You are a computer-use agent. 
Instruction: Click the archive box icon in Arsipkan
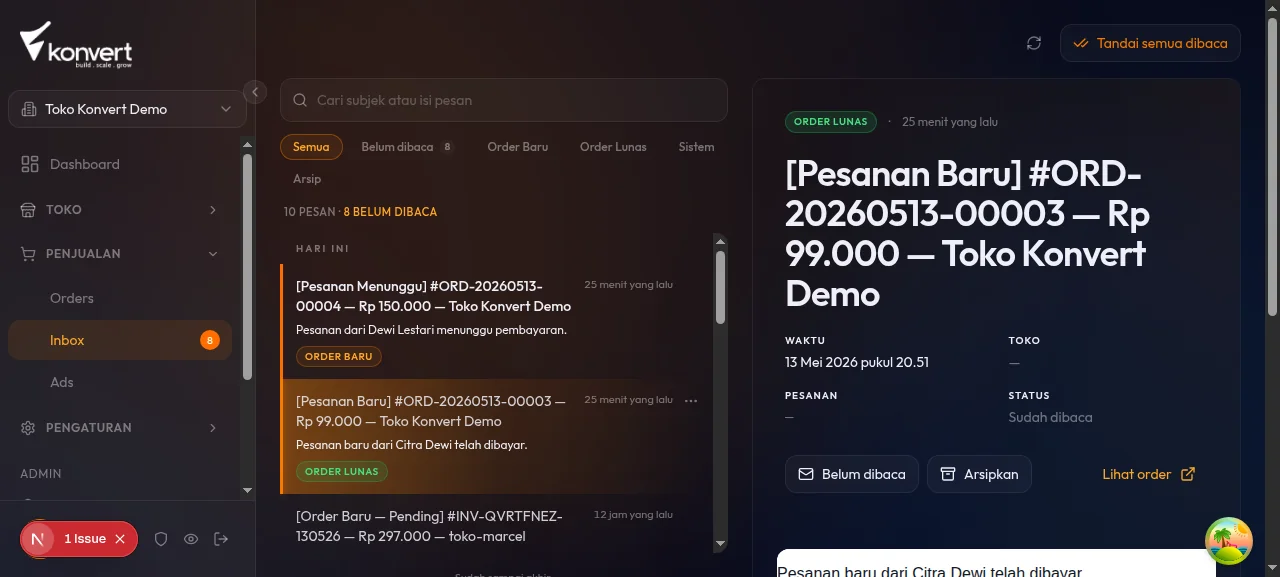coord(948,474)
